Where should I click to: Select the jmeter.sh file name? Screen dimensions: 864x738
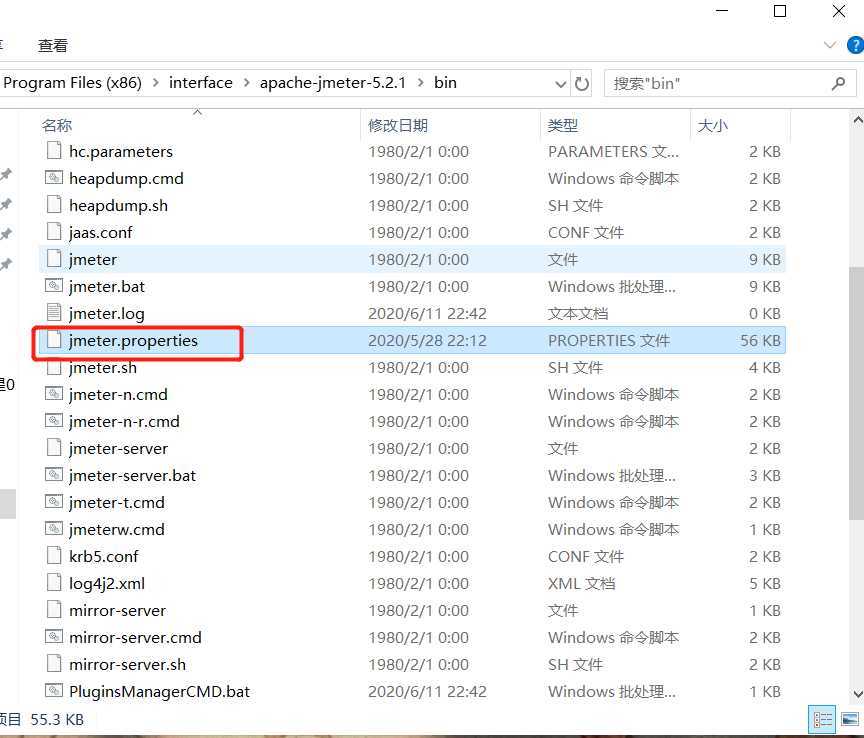102,367
